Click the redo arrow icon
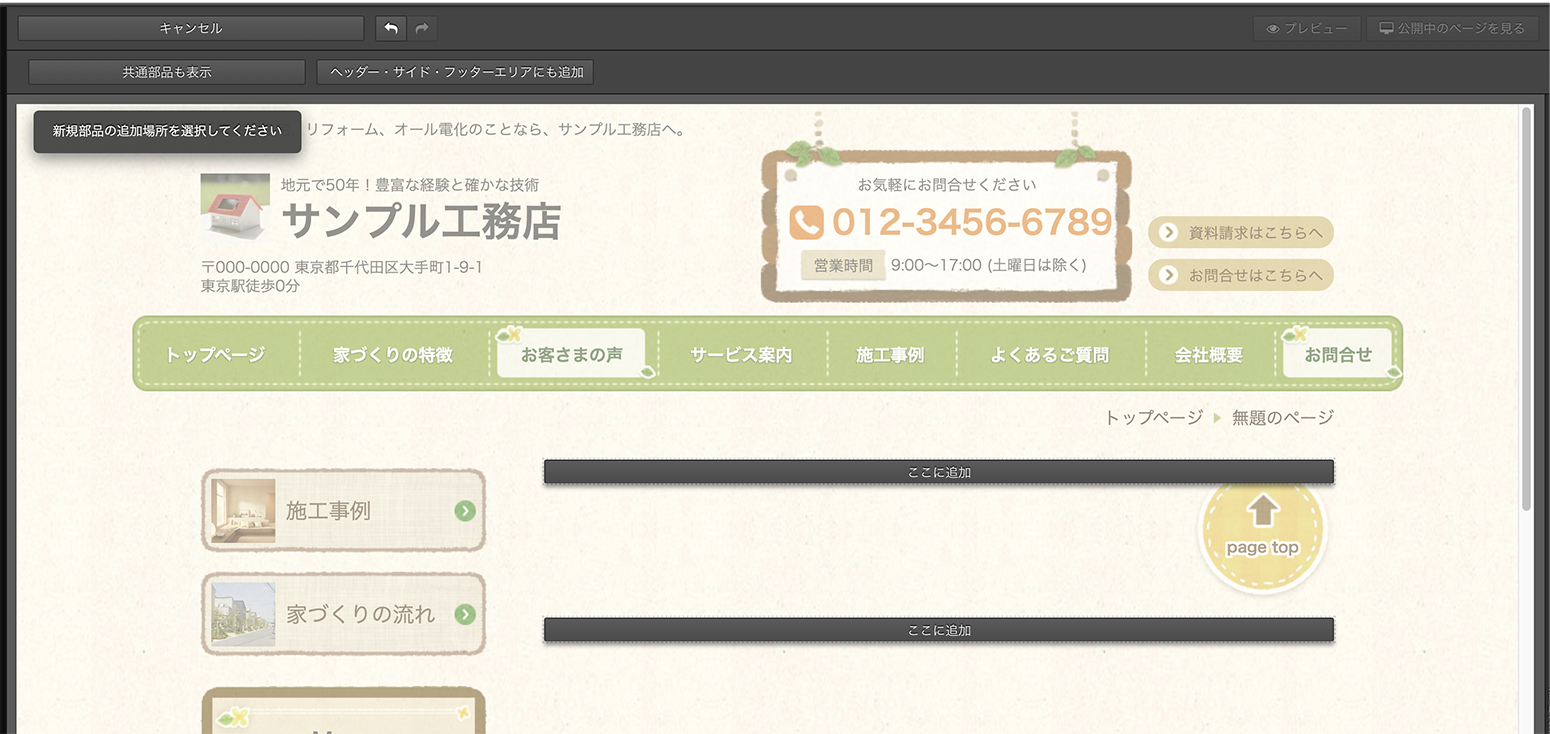This screenshot has height=734, width=1550. click(x=422, y=29)
